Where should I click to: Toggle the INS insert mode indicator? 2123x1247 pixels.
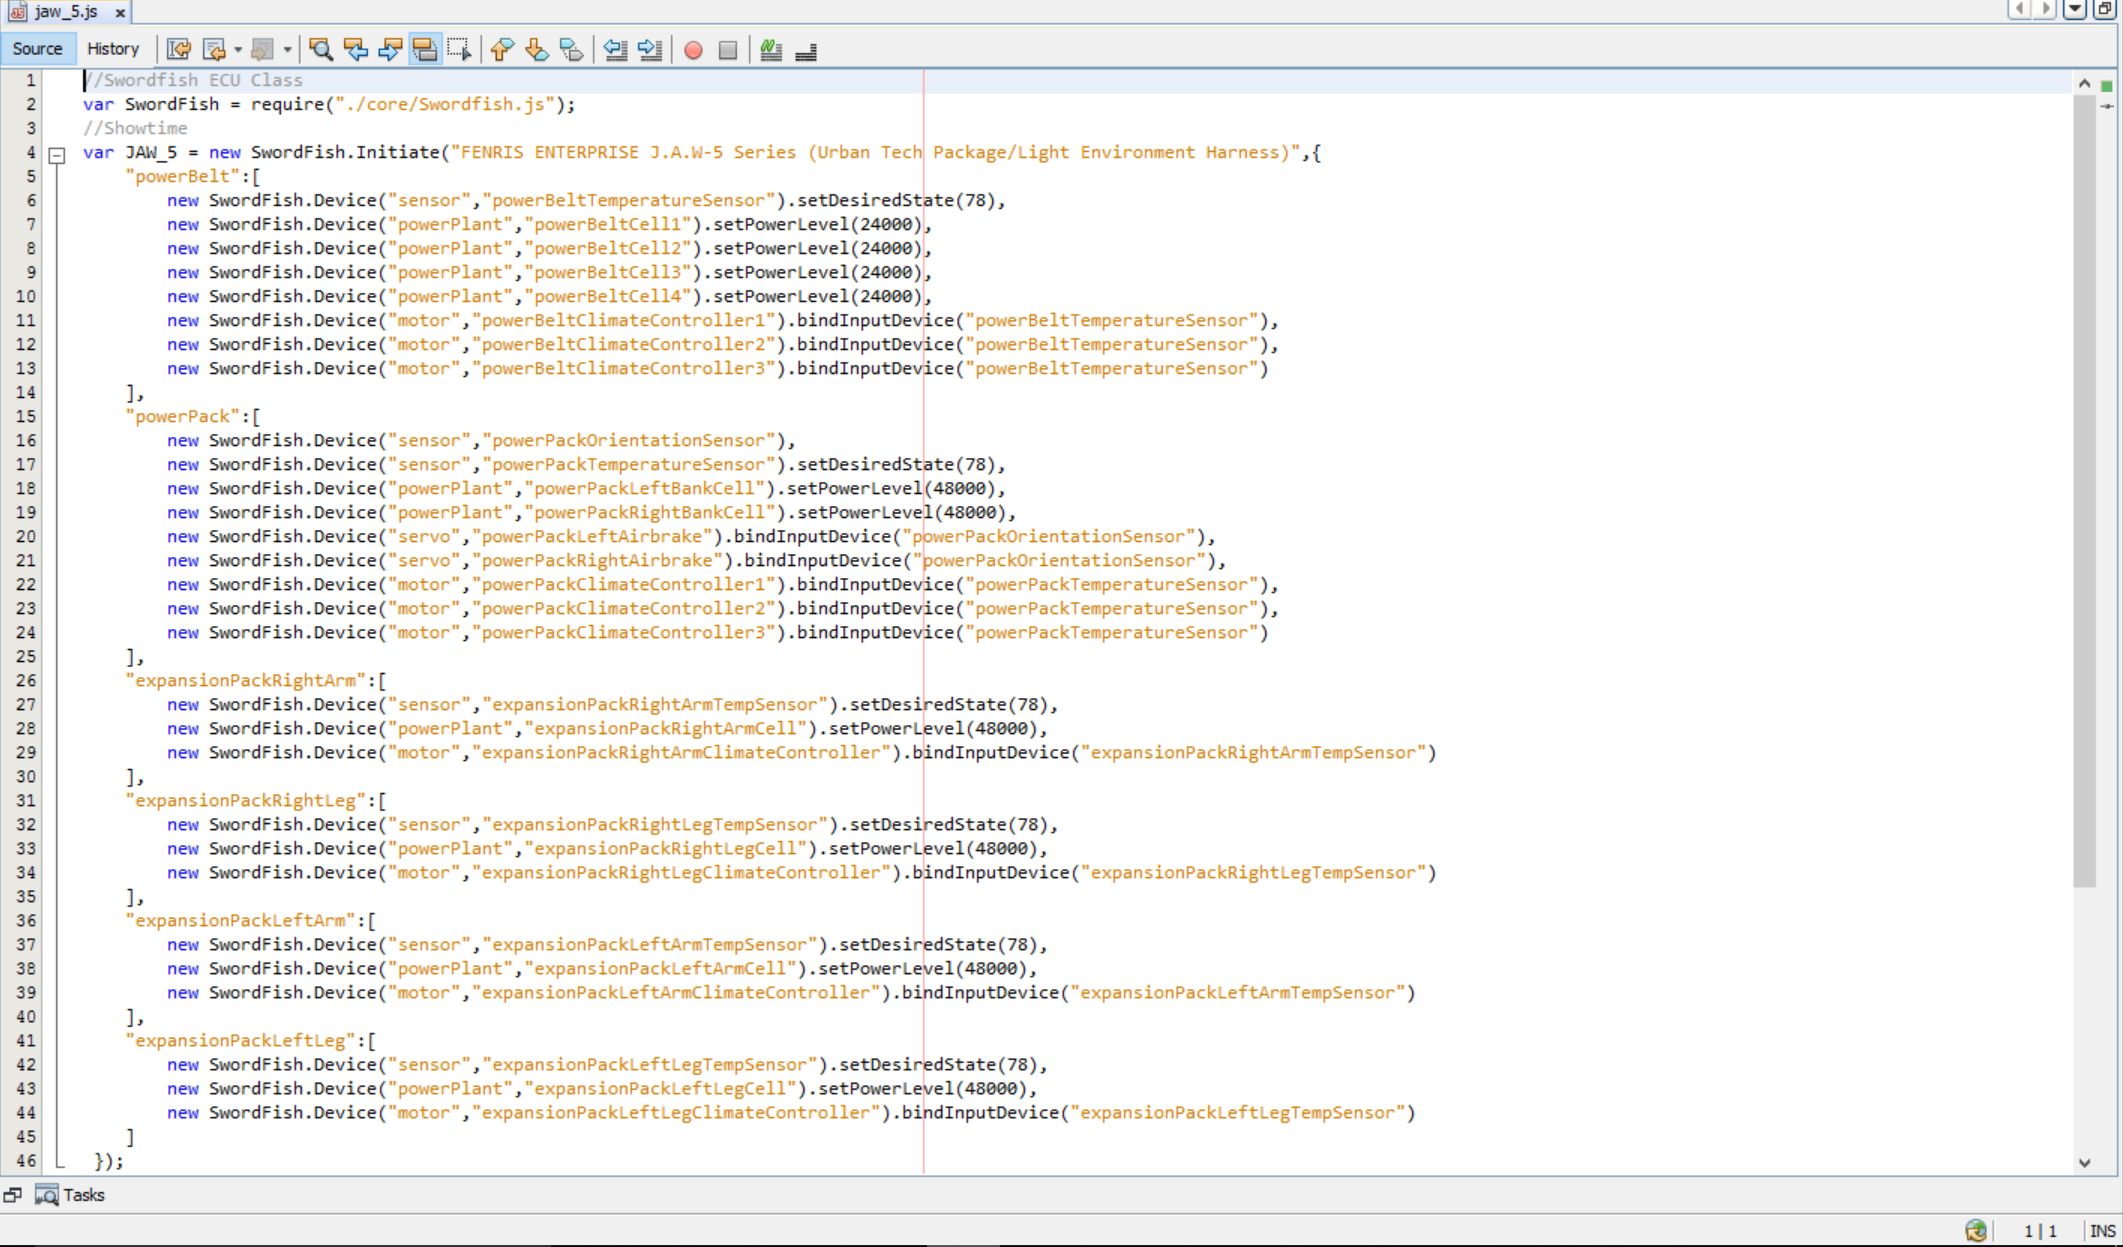tap(2102, 1231)
